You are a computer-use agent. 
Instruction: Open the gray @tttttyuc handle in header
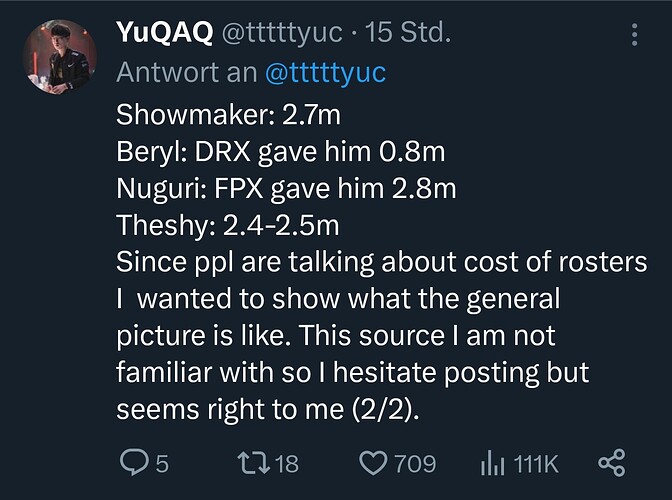tap(282, 33)
